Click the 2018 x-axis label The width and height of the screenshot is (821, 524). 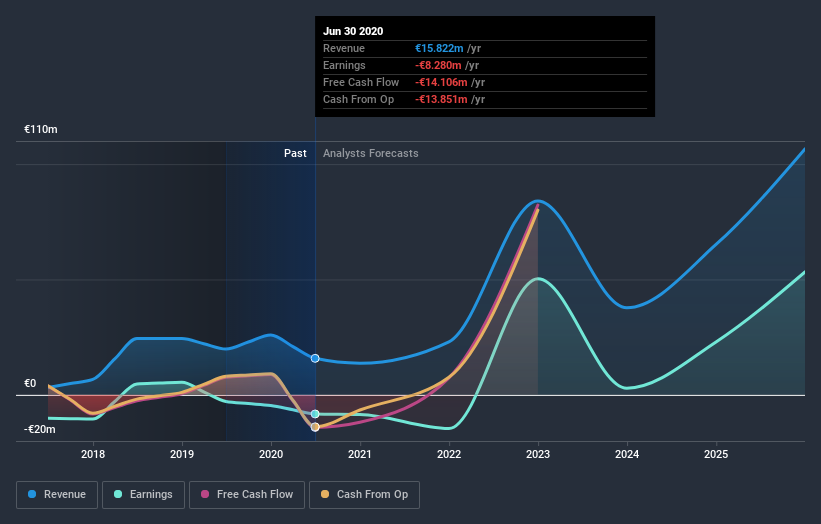[93, 454]
